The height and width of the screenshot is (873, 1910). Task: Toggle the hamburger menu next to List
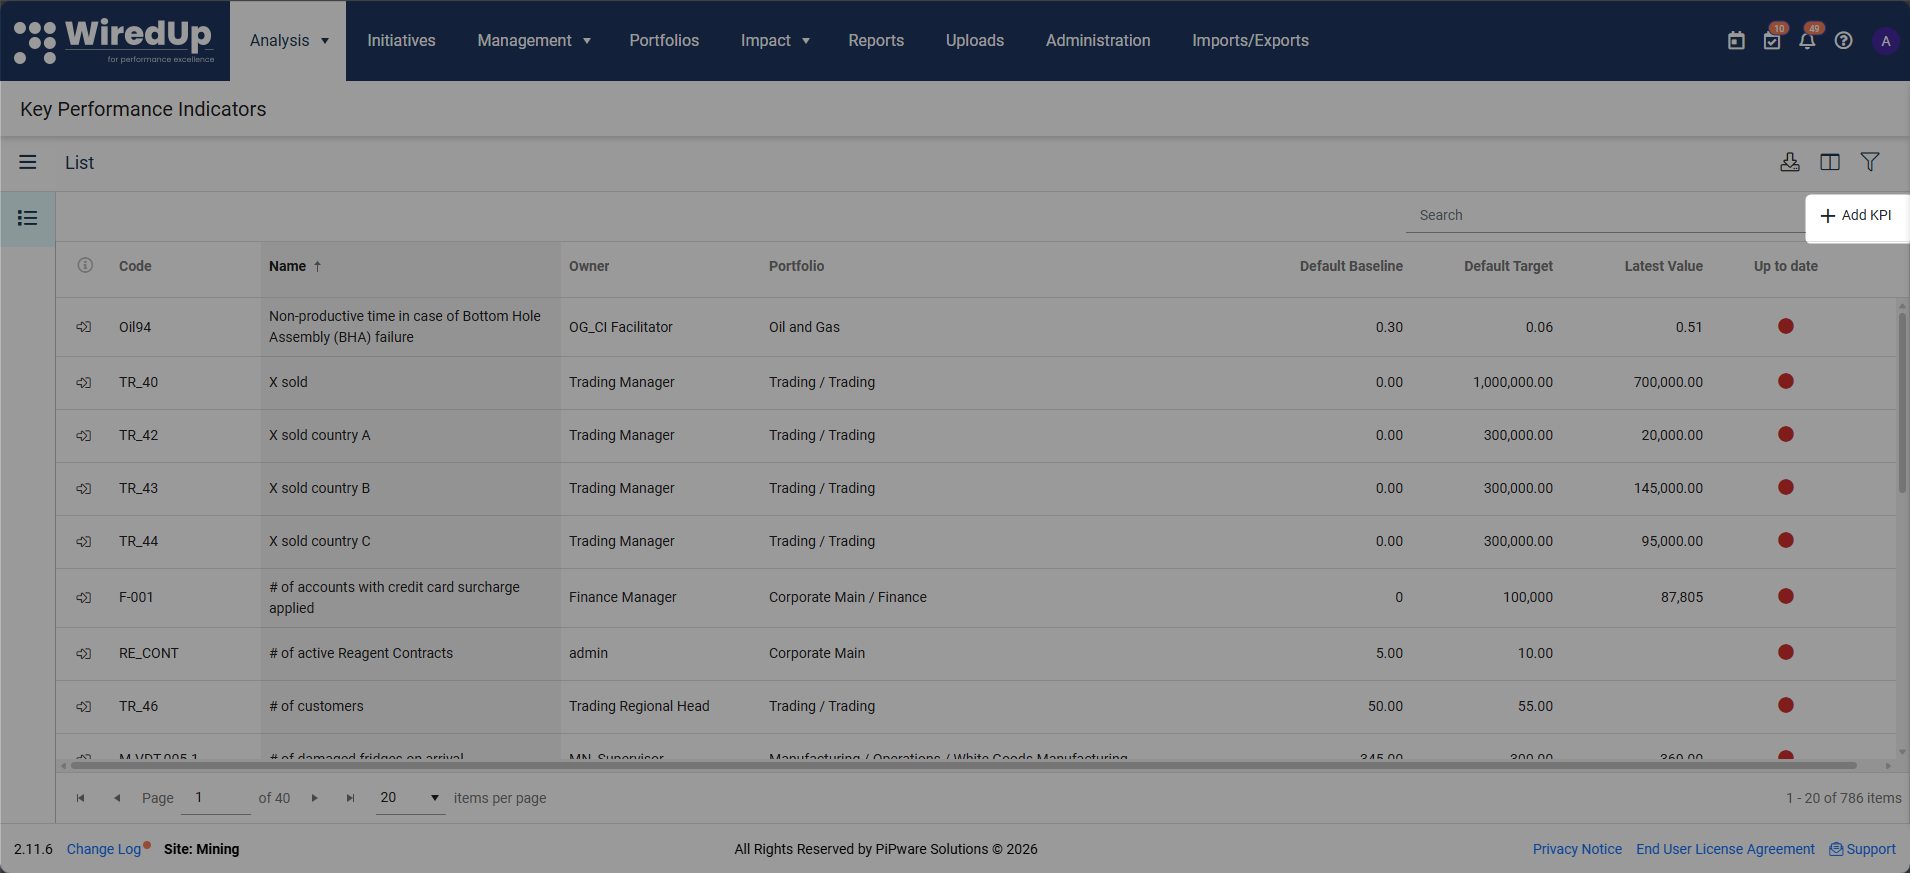28,162
